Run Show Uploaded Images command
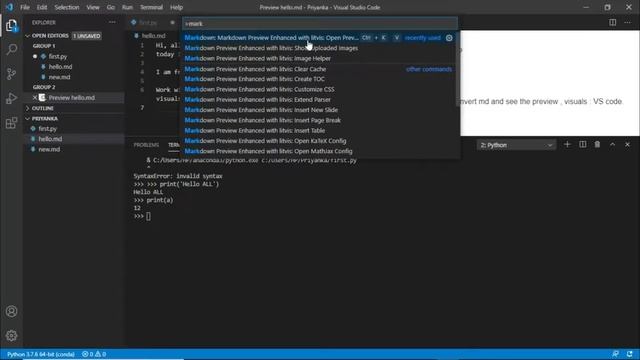 tap(320, 48)
